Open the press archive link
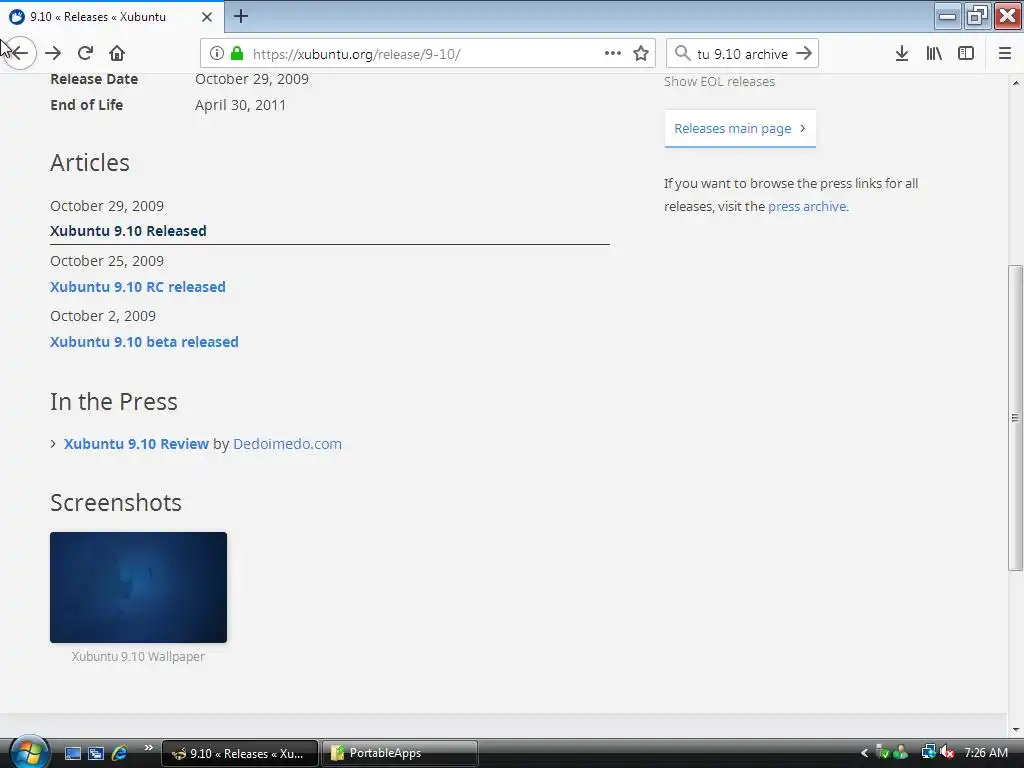 [x=808, y=206]
